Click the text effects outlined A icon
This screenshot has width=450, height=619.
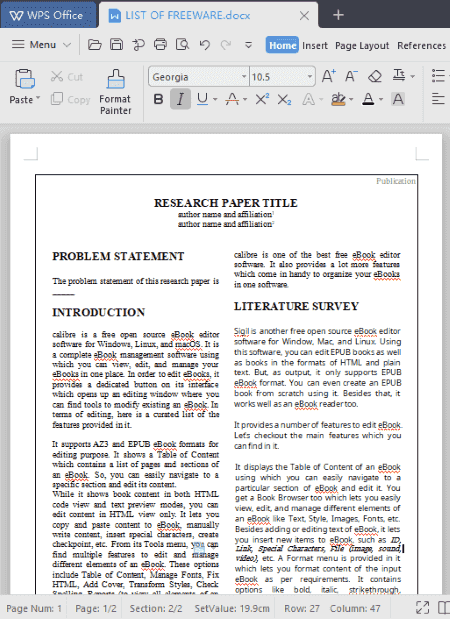pyautogui.click(x=308, y=99)
